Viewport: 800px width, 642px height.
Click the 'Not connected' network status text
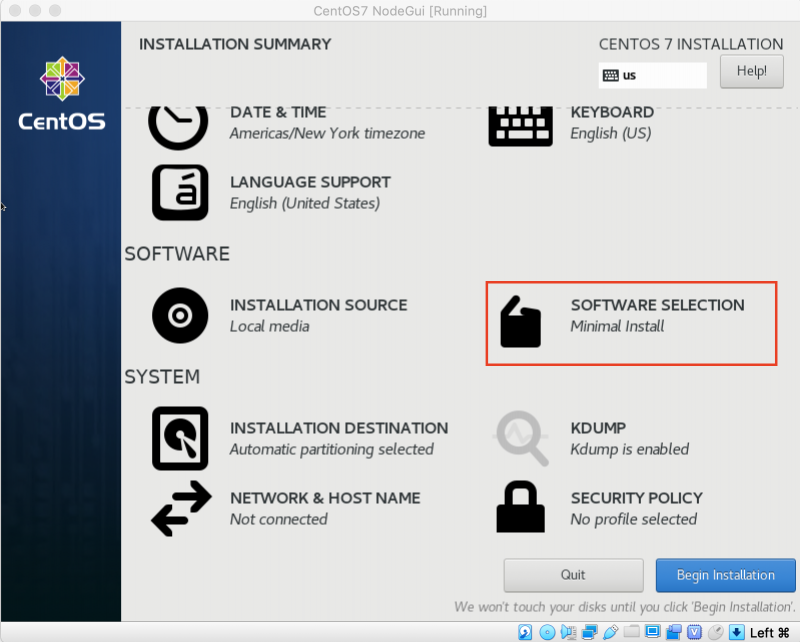278,519
